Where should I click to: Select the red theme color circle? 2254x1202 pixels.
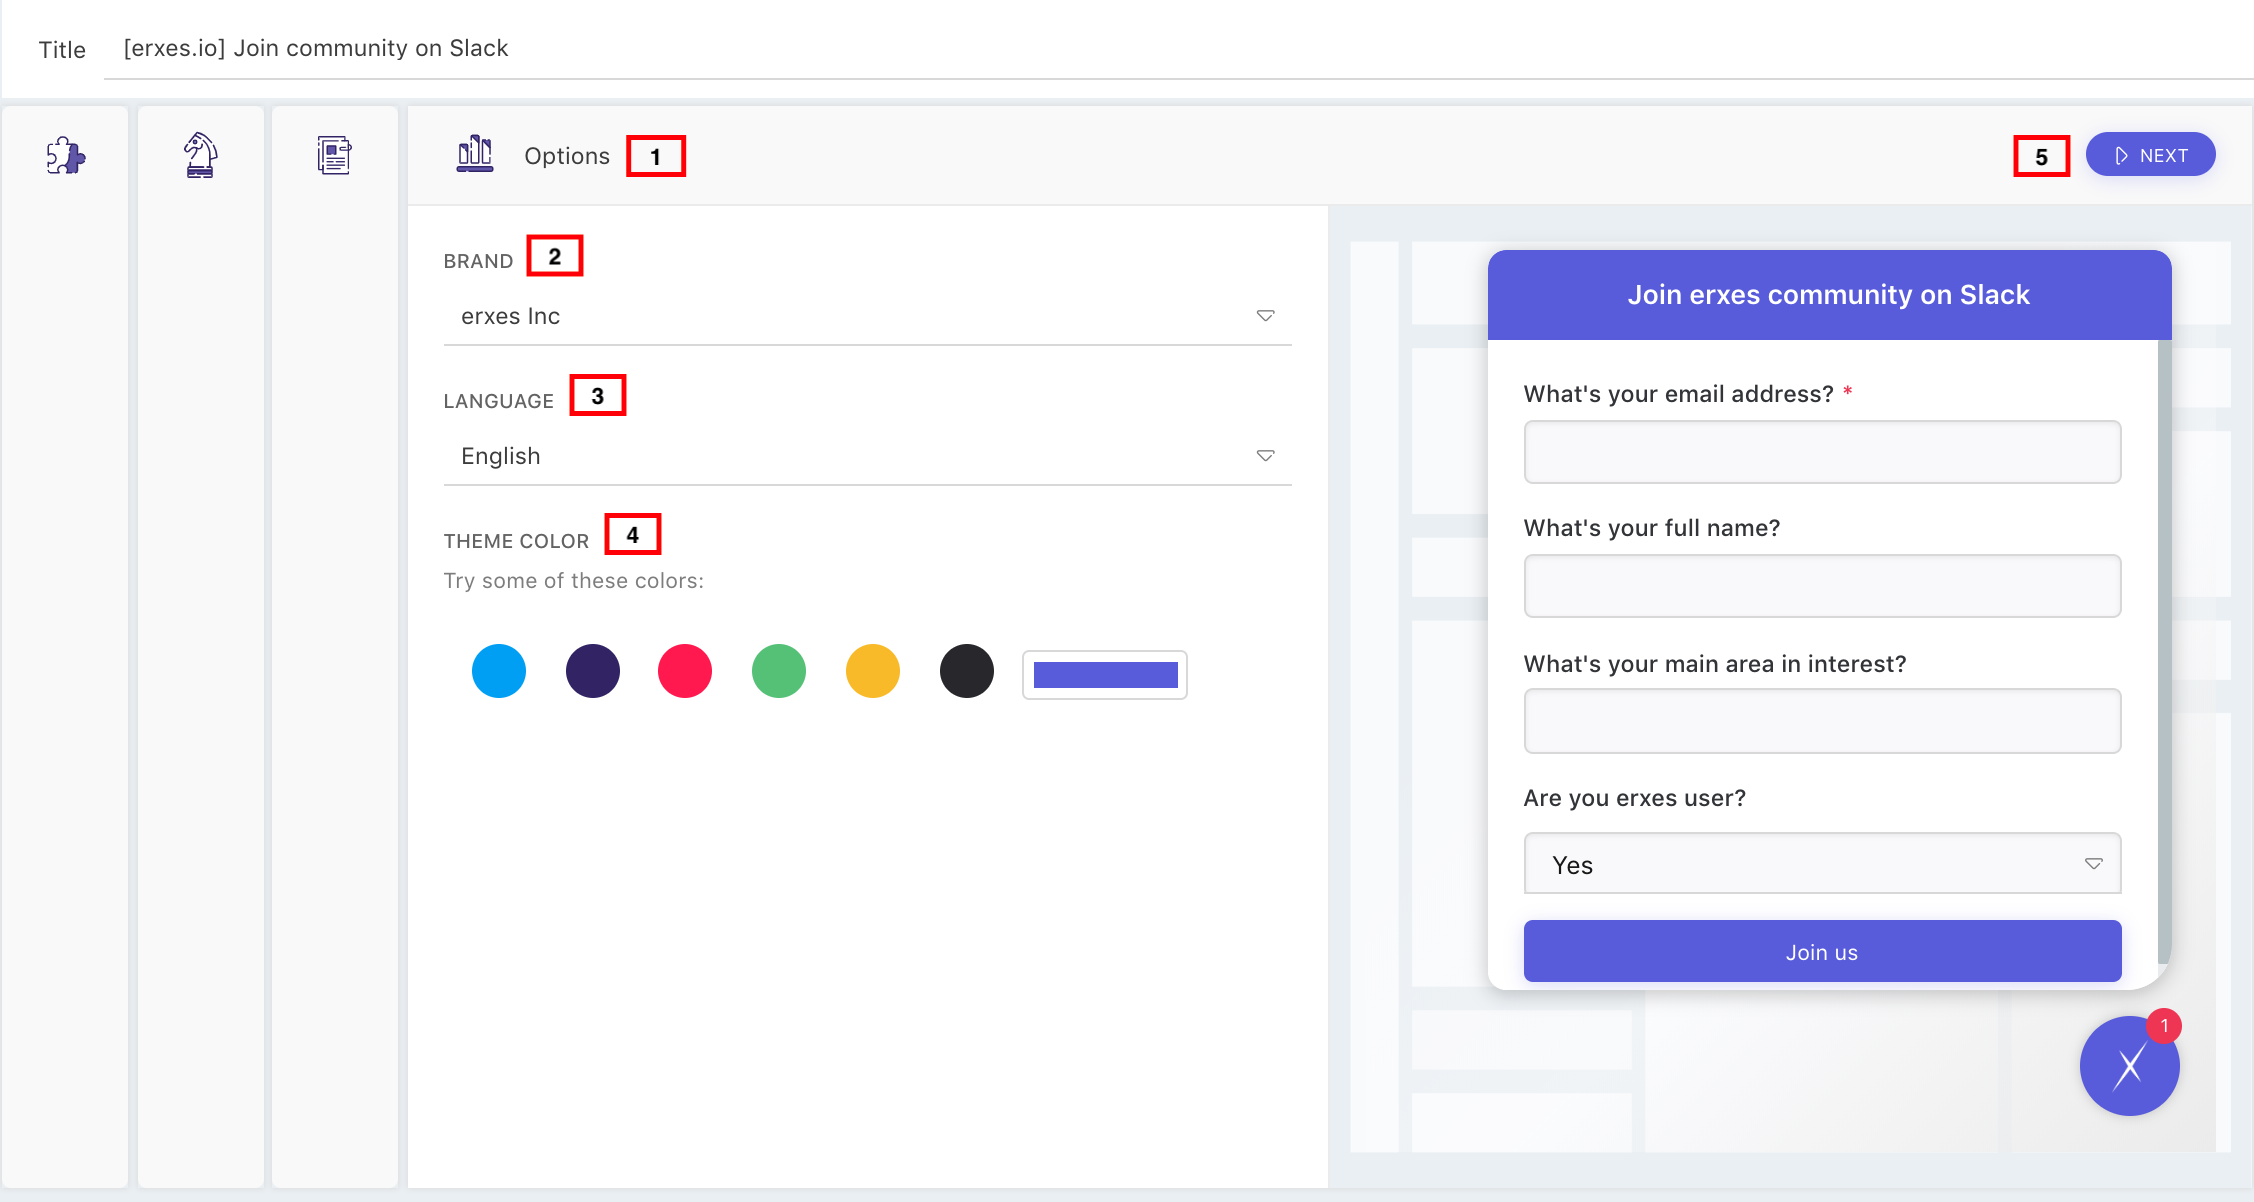point(685,671)
